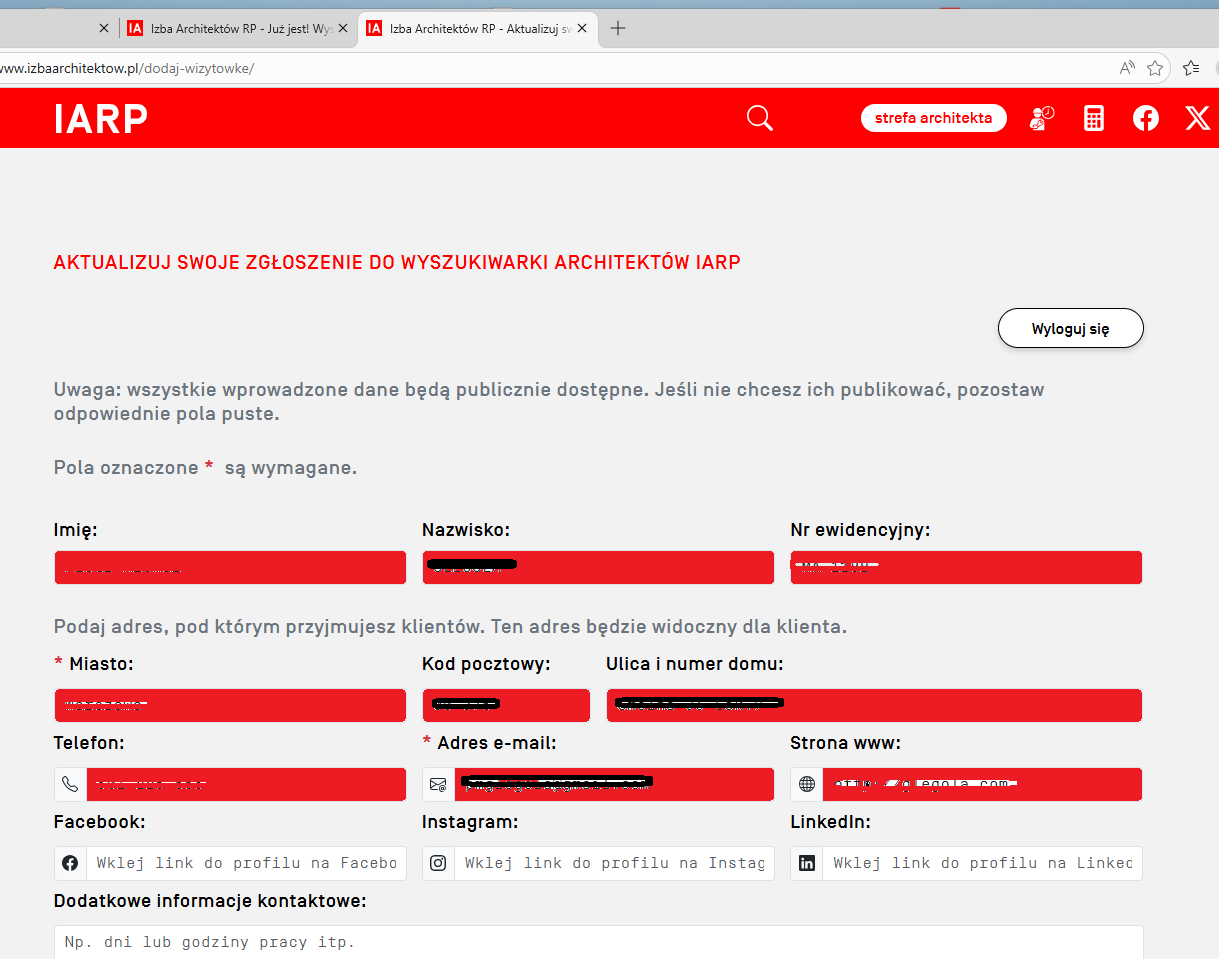Open IARP Facebook page icon
The width and height of the screenshot is (1219, 959).
click(1145, 119)
